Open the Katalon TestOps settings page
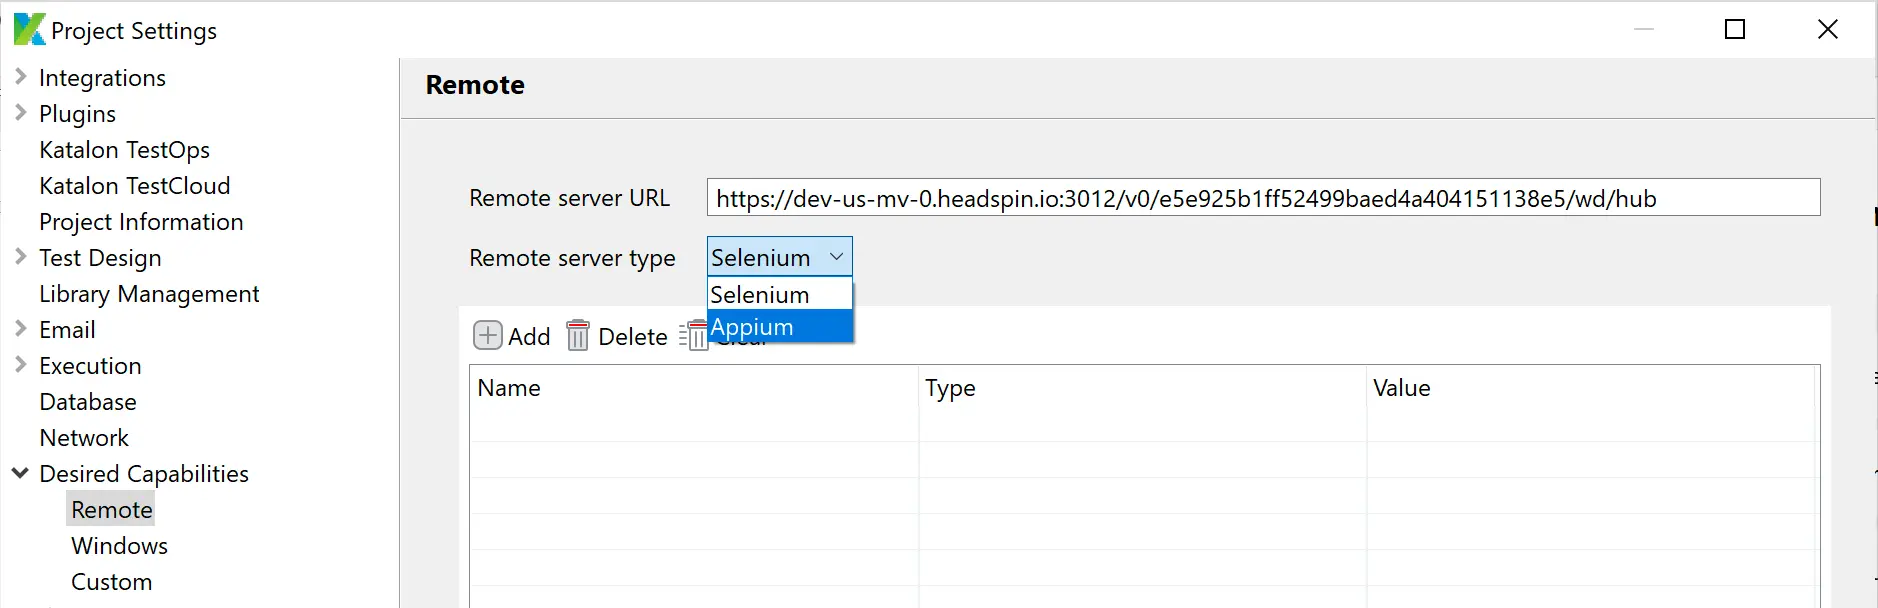This screenshot has width=1878, height=608. coord(124,149)
